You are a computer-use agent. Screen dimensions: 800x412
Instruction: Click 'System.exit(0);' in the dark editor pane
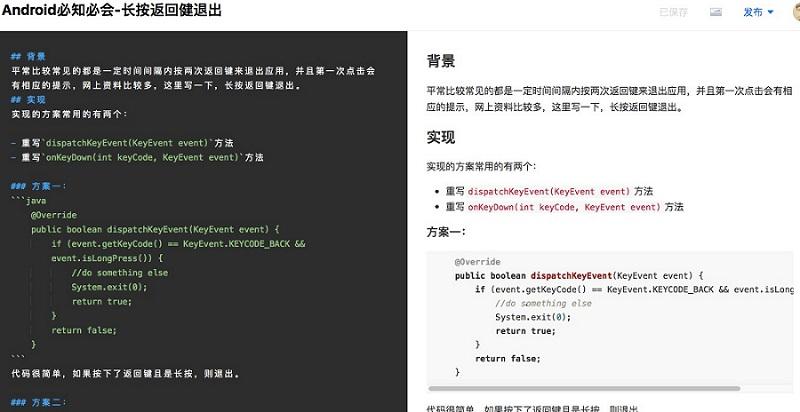tap(109, 287)
